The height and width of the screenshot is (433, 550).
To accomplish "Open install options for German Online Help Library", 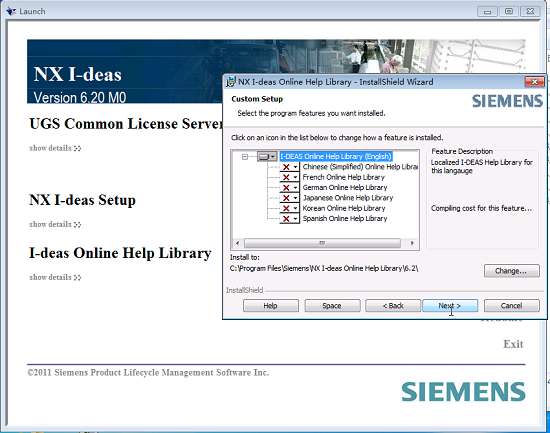I will pos(289,188).
